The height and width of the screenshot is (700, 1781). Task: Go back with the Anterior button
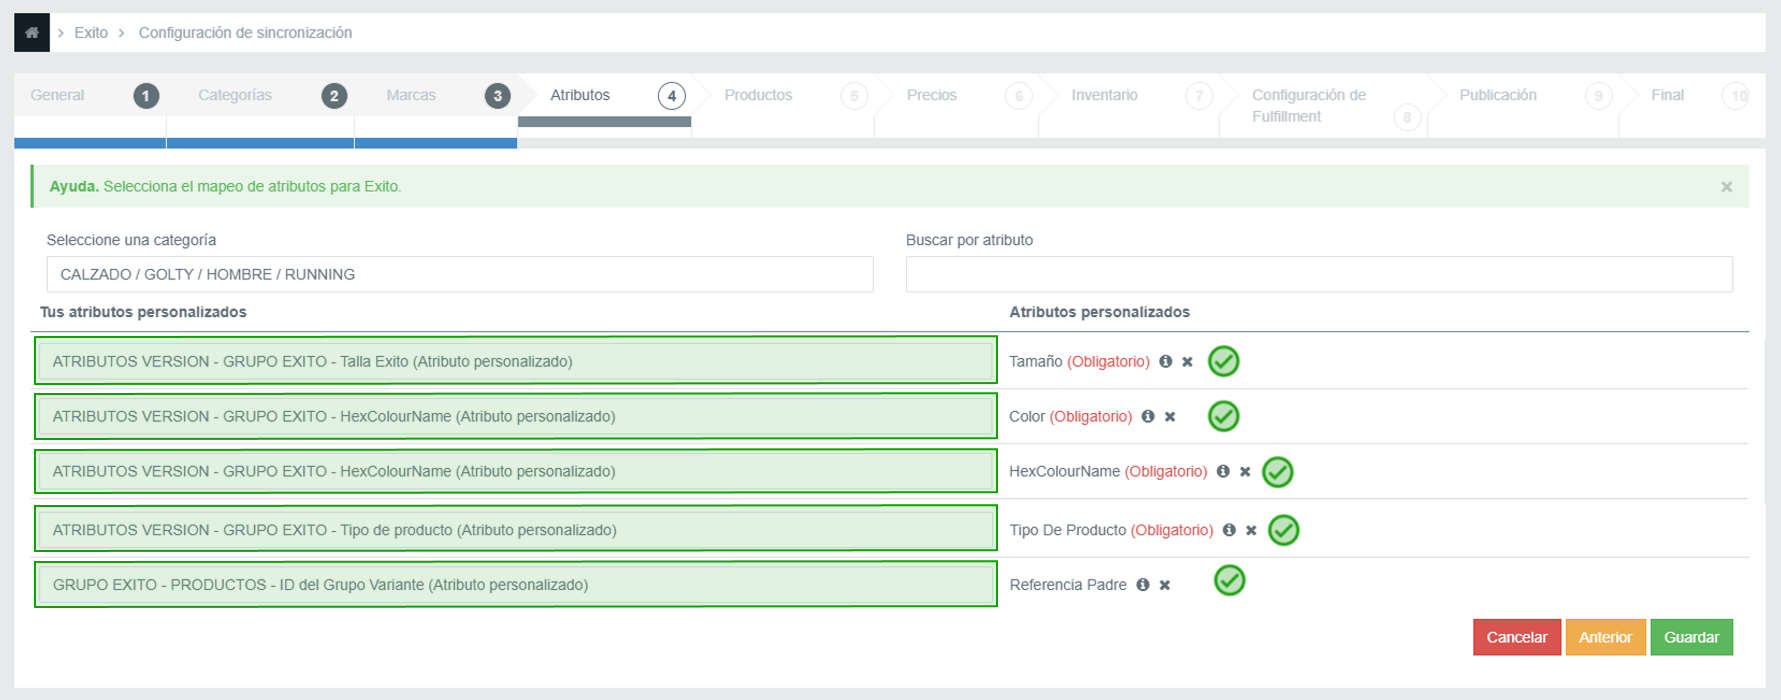pos(1605,637)
